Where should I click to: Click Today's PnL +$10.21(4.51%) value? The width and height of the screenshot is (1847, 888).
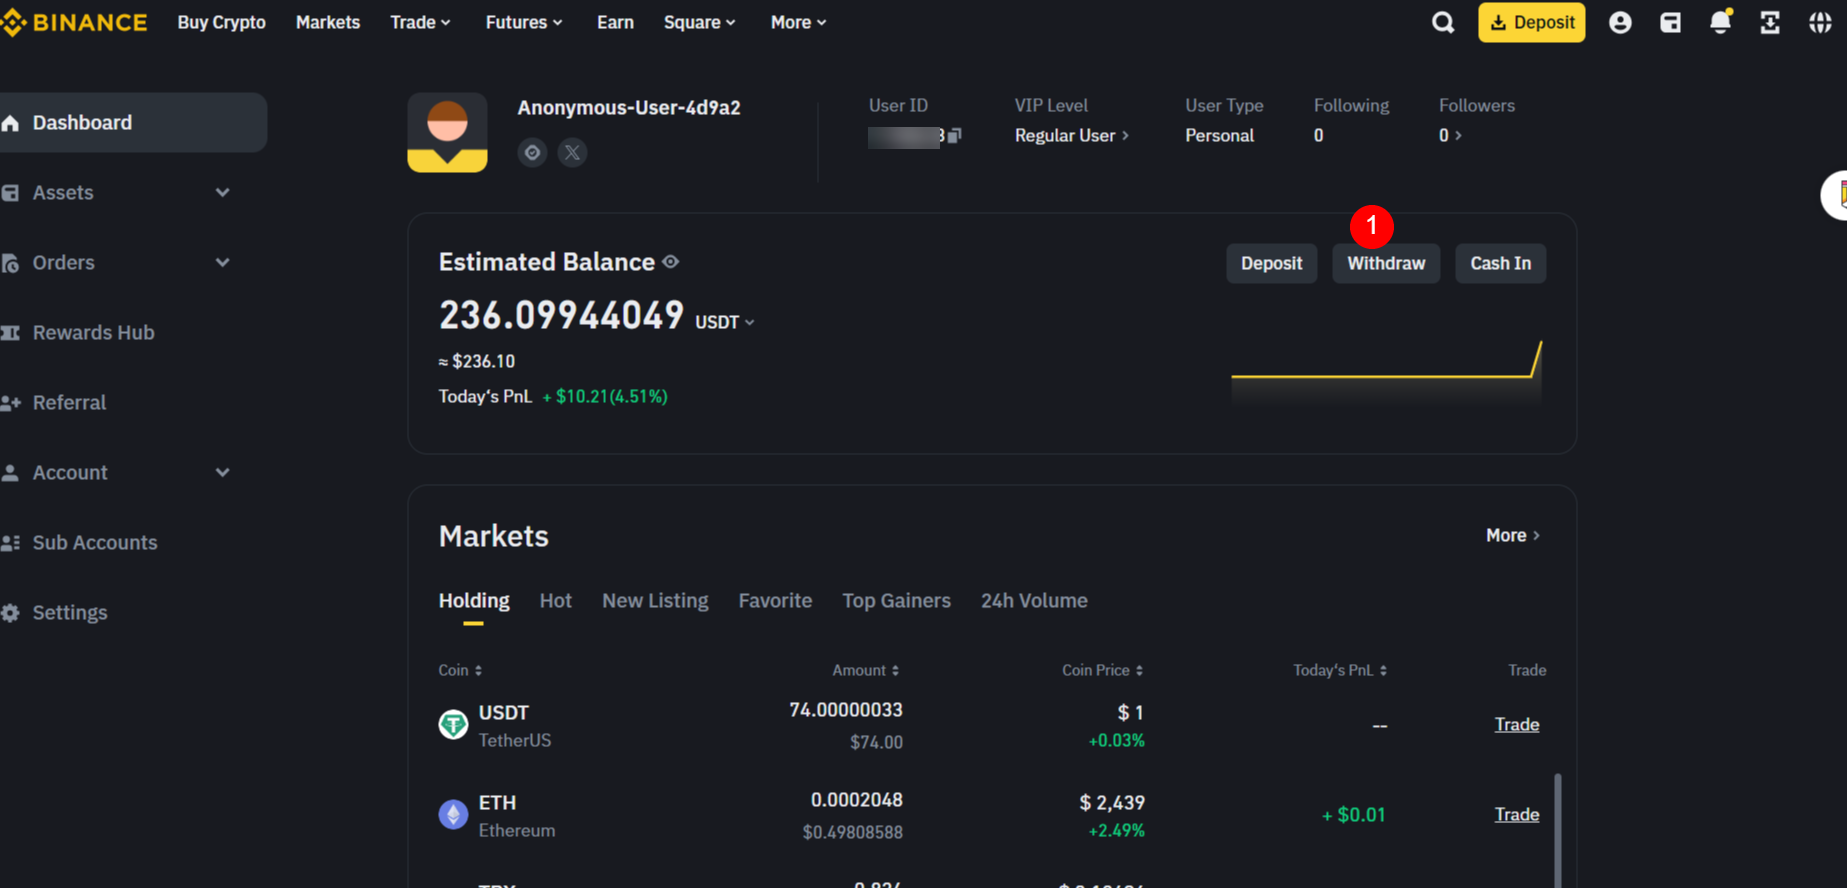pos(605,397)
